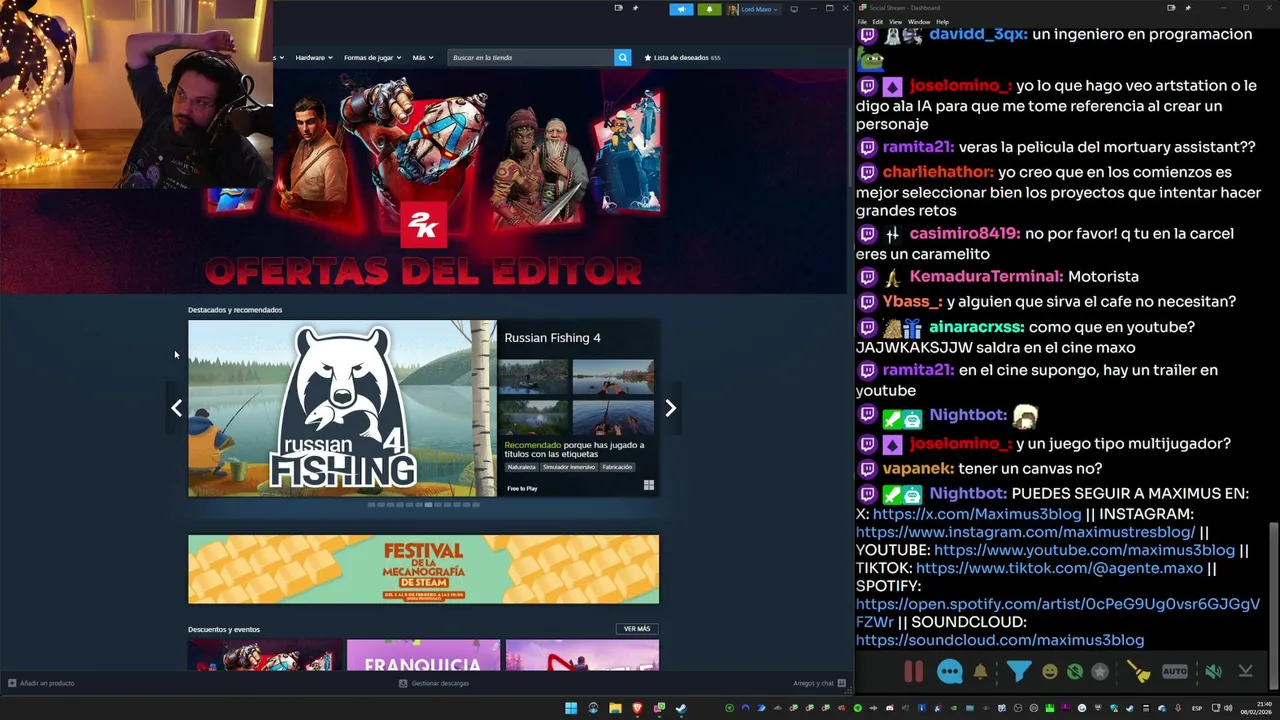
Task: Select the Simulador inmersivo tag
Action: click(569, 467)
